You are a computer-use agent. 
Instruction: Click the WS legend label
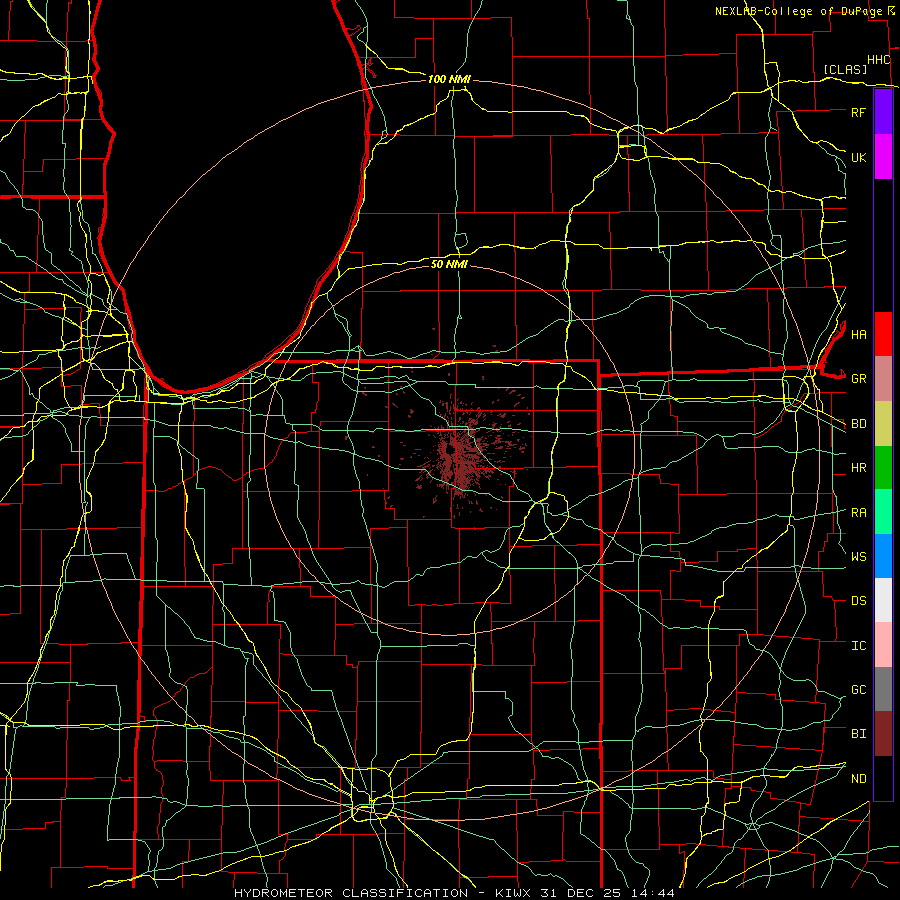tap(858, 556)
